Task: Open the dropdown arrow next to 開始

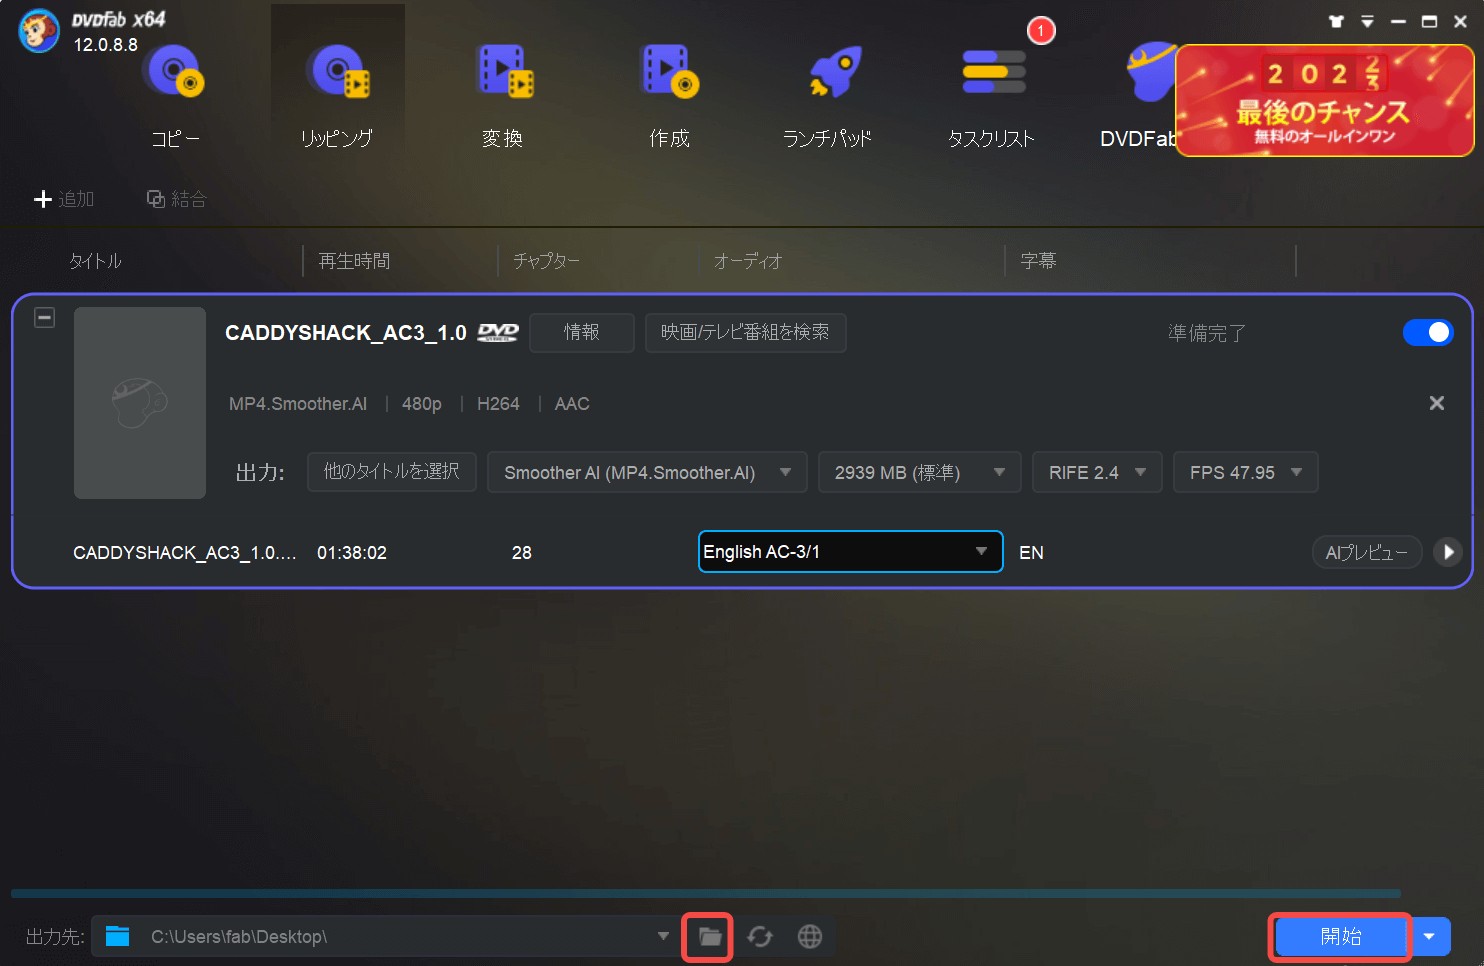Action: (x=1430, y=937)
